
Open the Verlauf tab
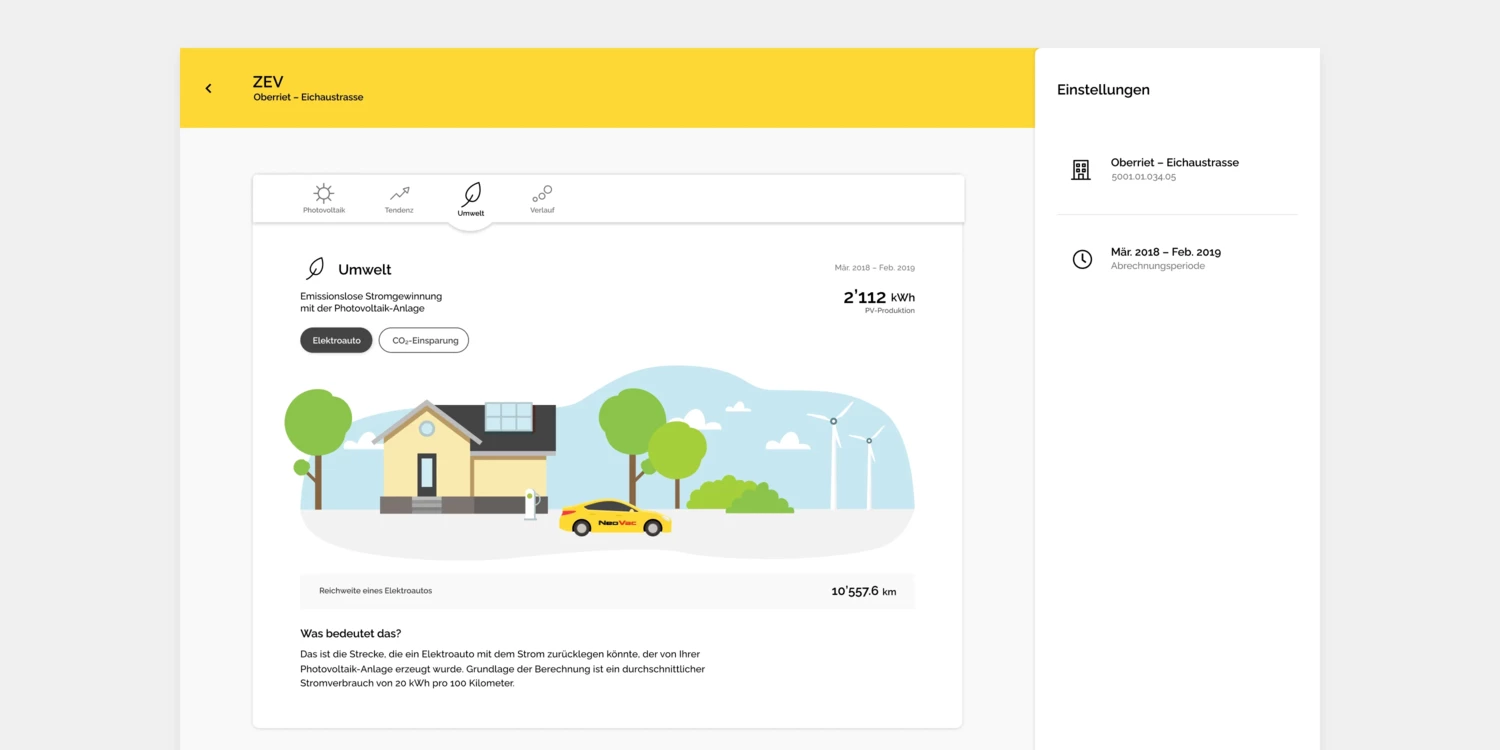point(542,198)
